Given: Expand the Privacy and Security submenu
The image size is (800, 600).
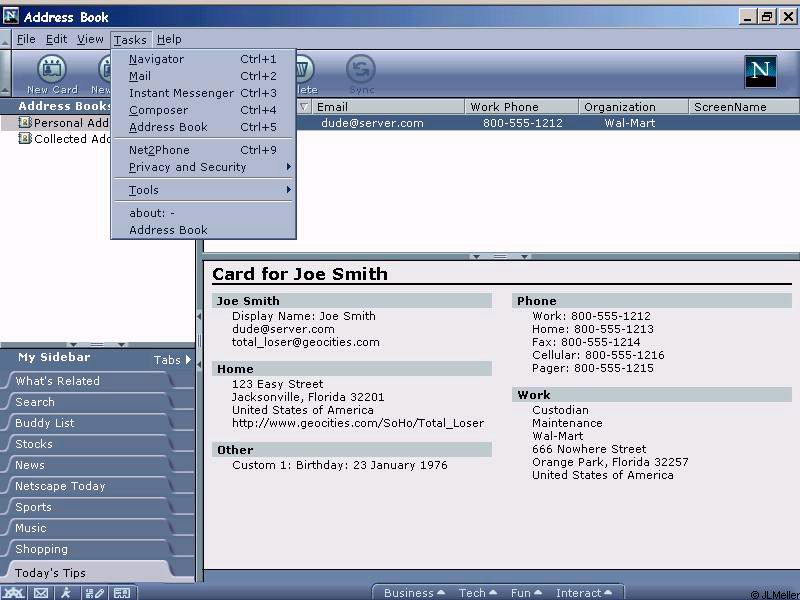Looking at the screenshot, I should [203, 167].
